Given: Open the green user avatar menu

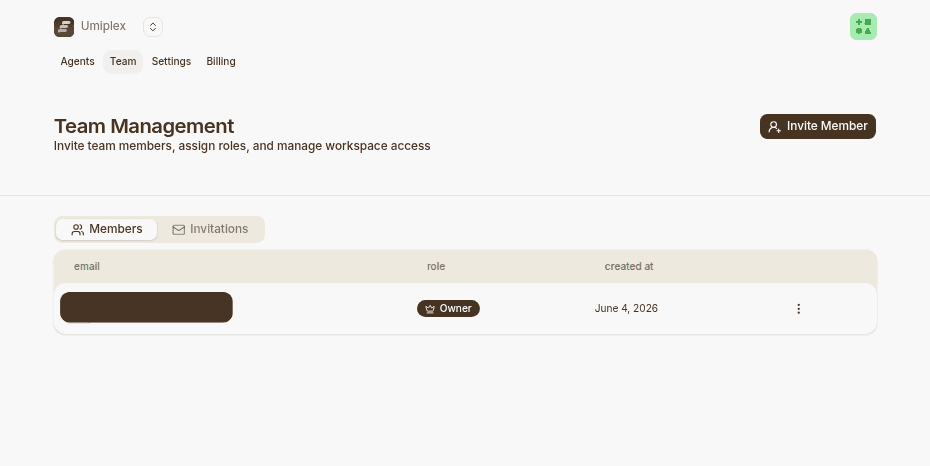Looking at the screenshot, I should (x=863, y=27).
